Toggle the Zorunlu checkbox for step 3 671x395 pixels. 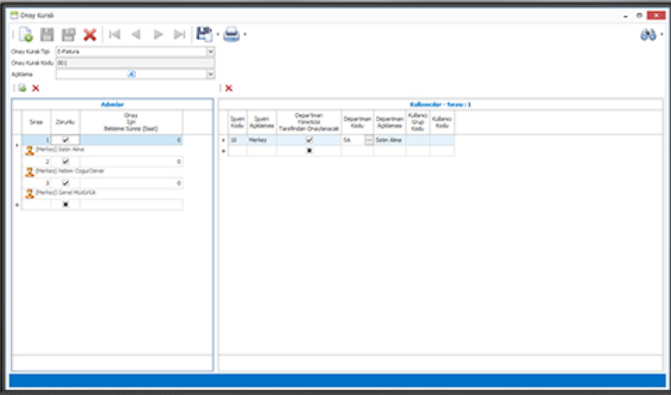click(65, 183)
